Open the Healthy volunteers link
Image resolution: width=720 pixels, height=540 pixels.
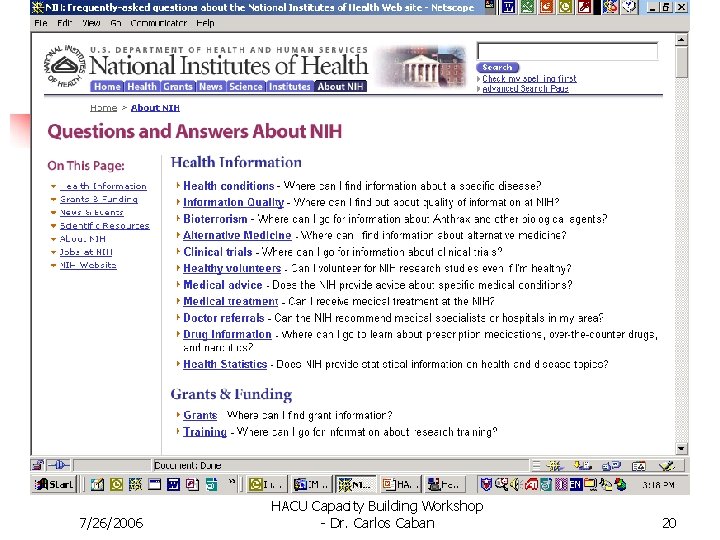(x=232, y=268)
